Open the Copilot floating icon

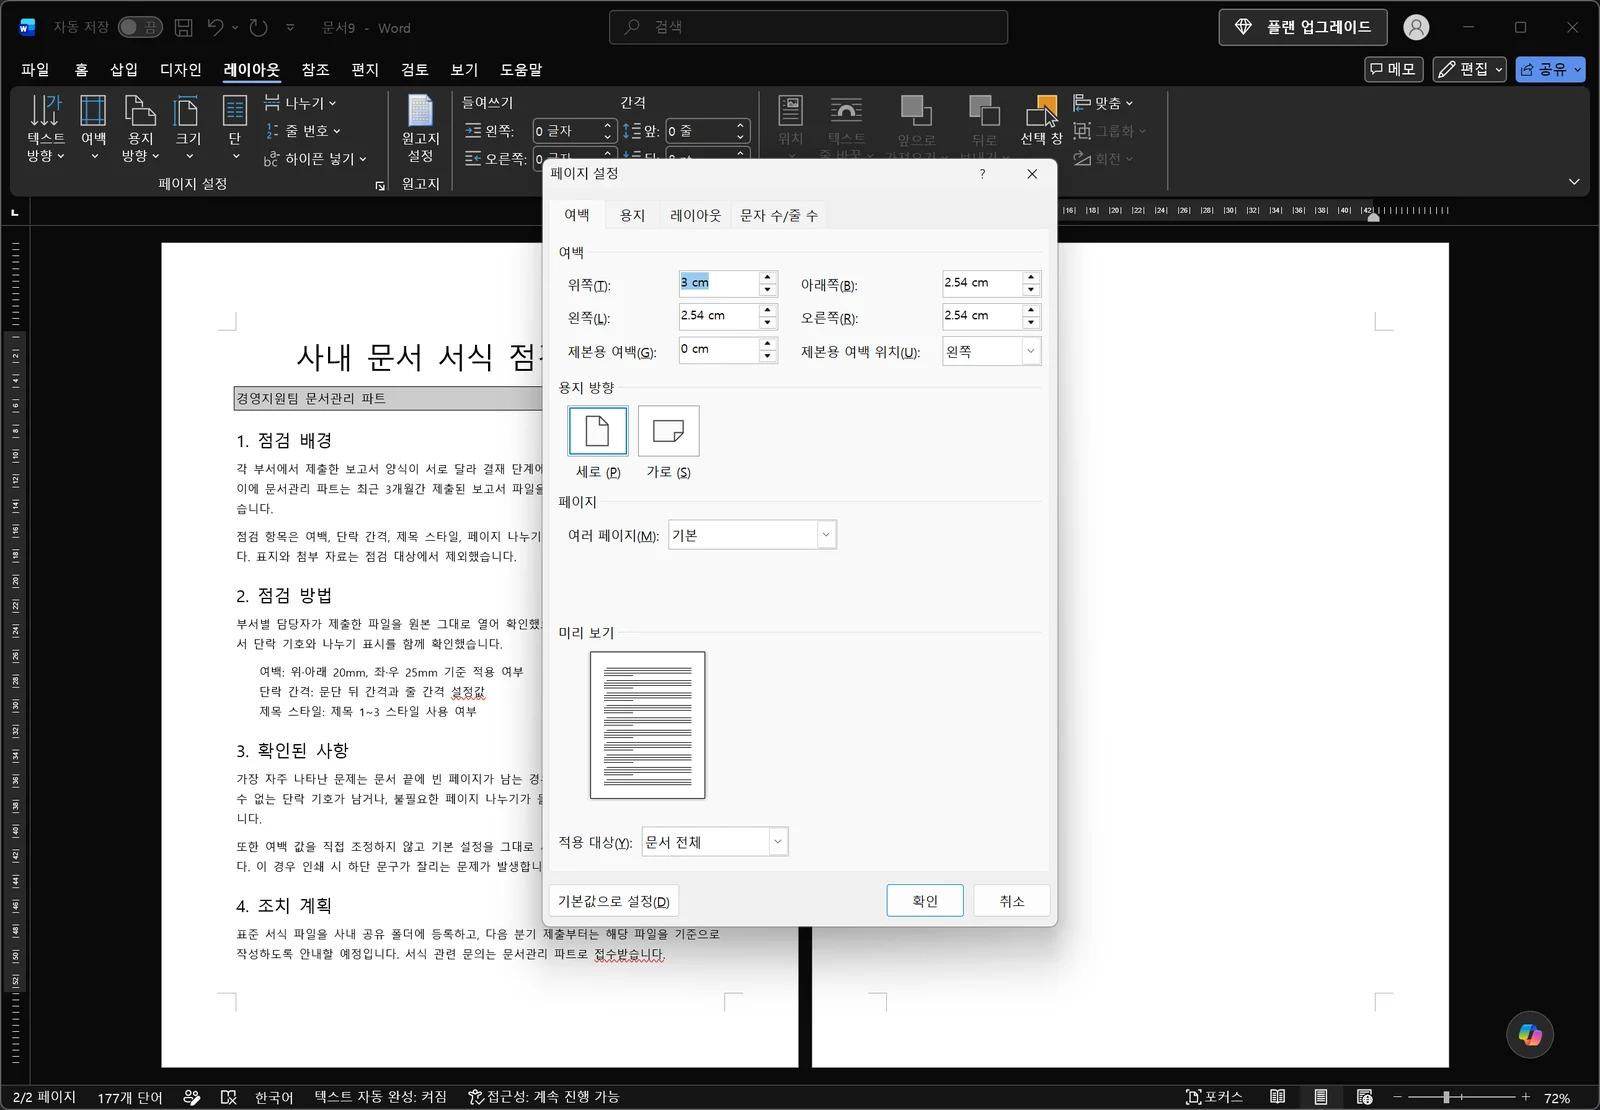pos(1530,1034)
